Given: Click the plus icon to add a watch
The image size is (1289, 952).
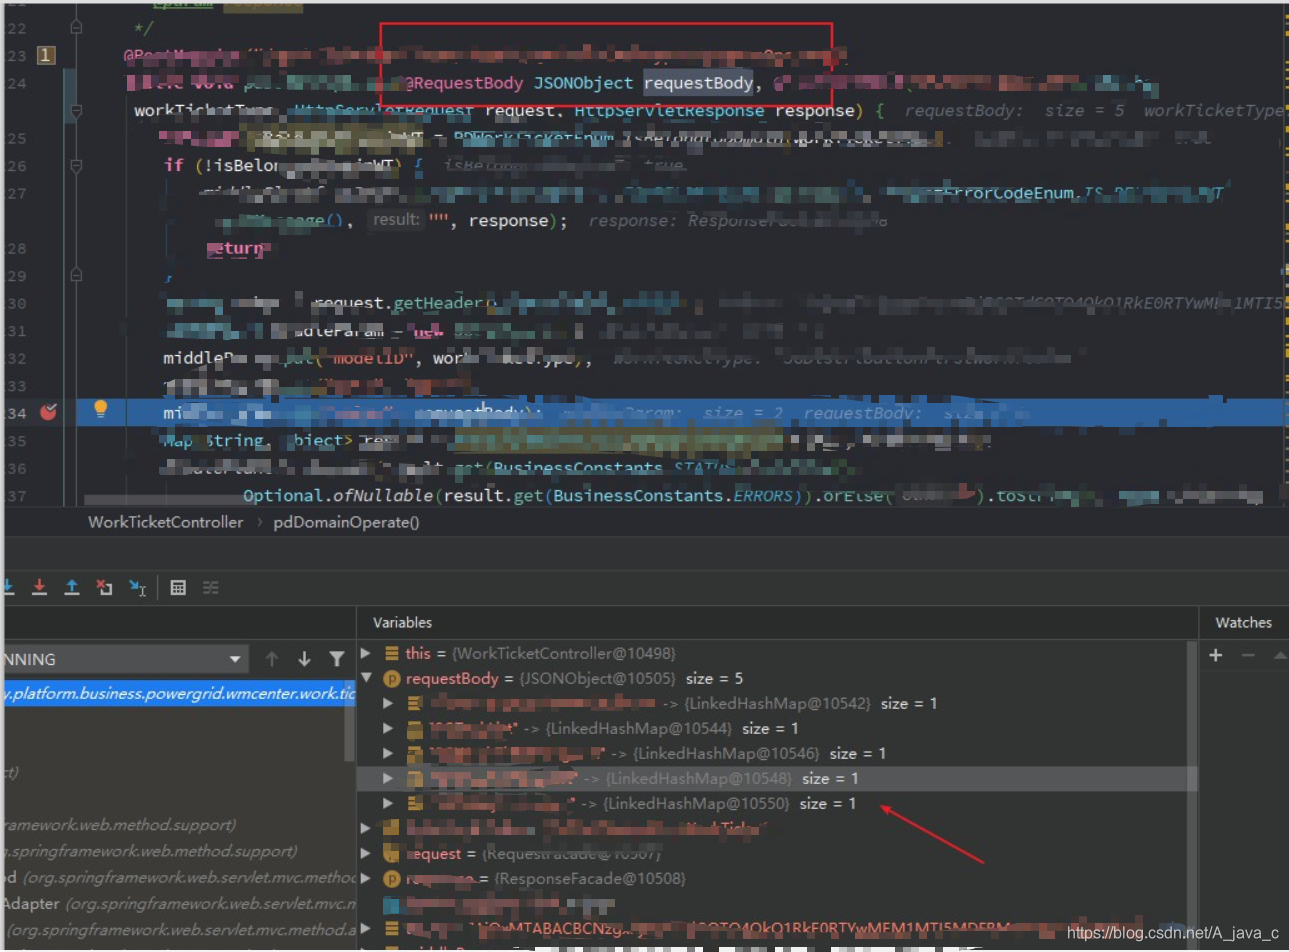Looking at the screenshot, I should (1216, 655).
